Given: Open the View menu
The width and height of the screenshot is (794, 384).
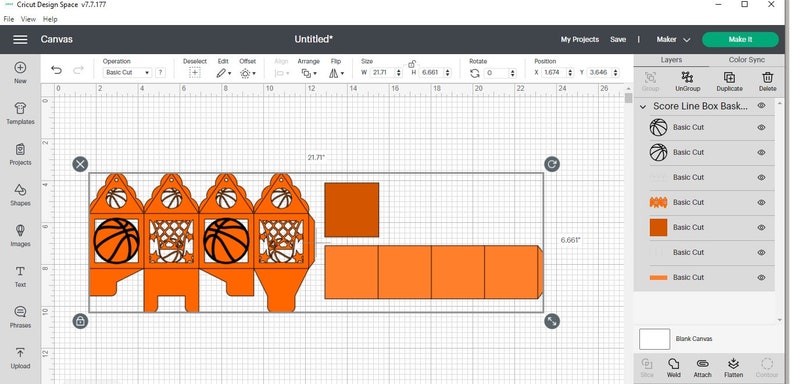Looking at the screenshot, I should [x=28, y=19].
